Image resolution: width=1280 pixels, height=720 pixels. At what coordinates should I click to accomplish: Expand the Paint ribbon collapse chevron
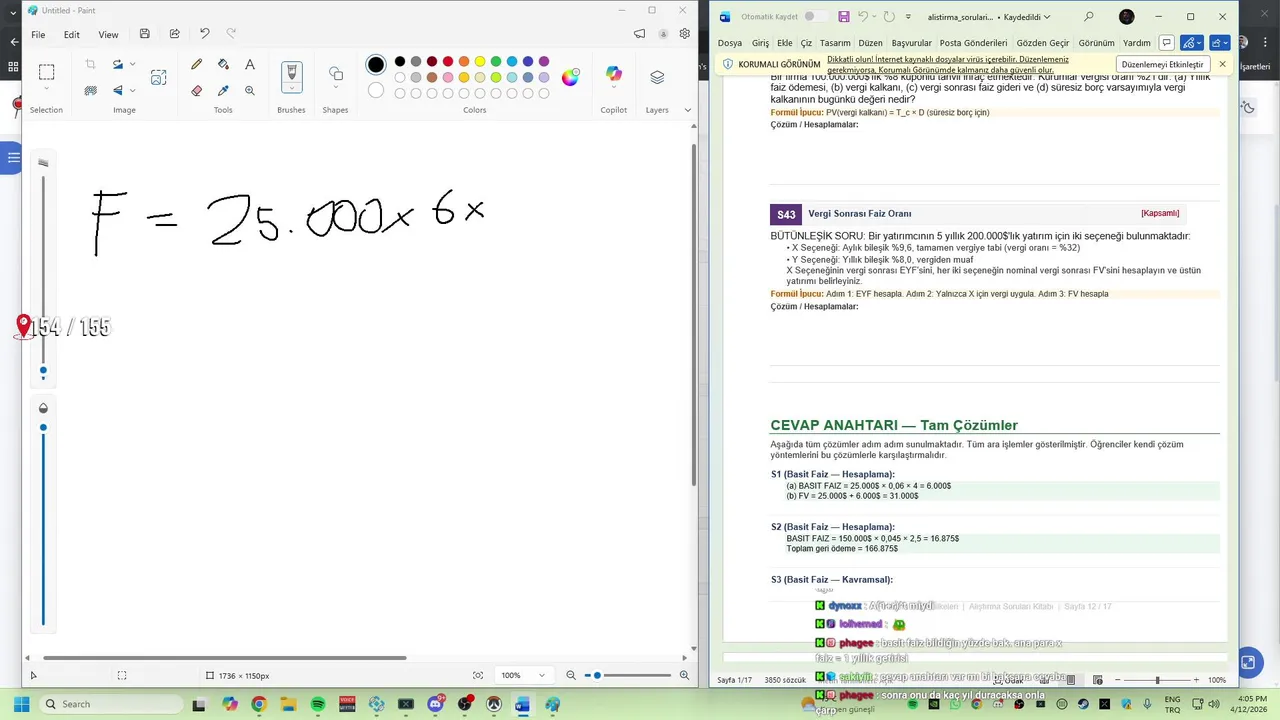[688, 110]
